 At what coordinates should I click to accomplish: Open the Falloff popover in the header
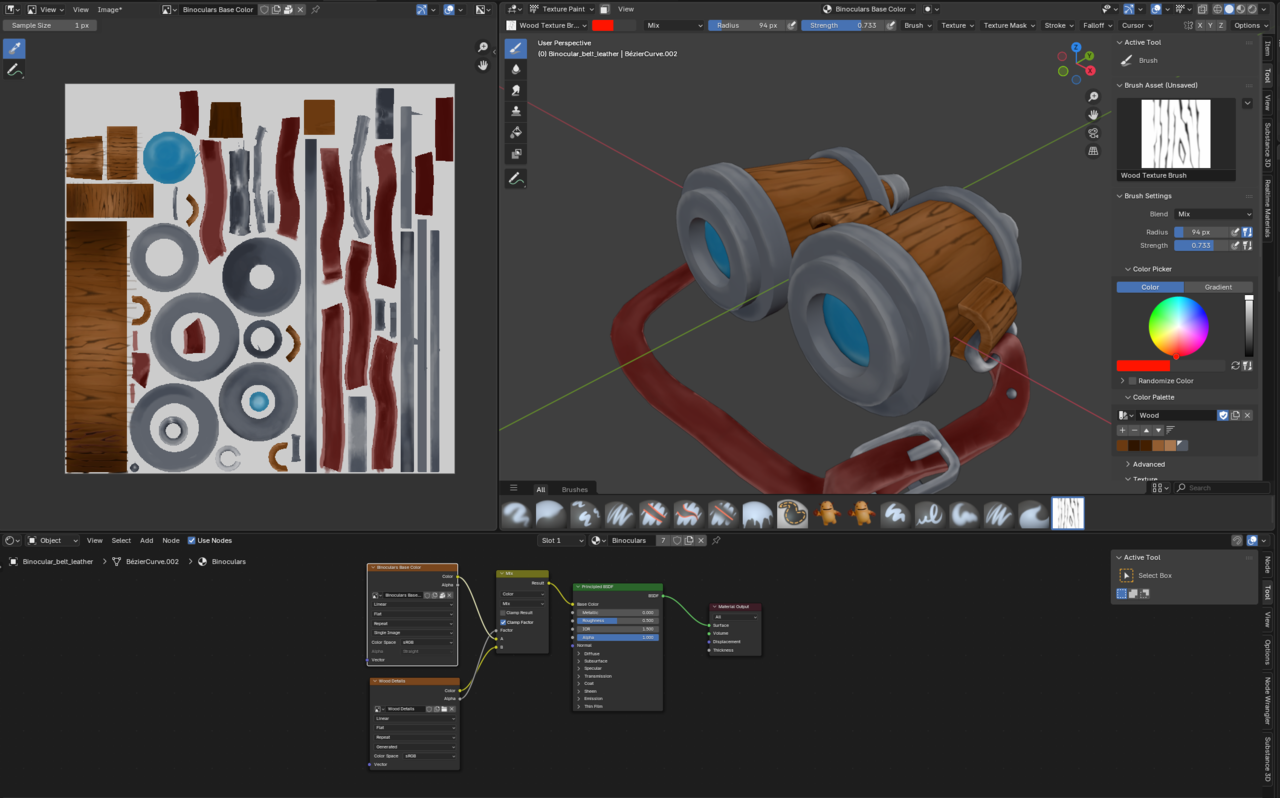1097,25
